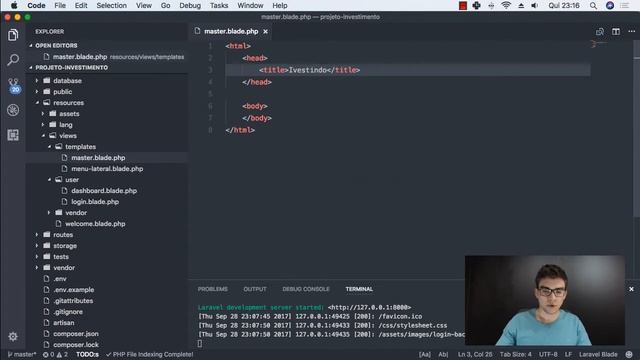Image resolution: width=640 pixels, height=360 pixels.
Task: Change Tab Size: 4 indentation setting
Action: [516, 354]
